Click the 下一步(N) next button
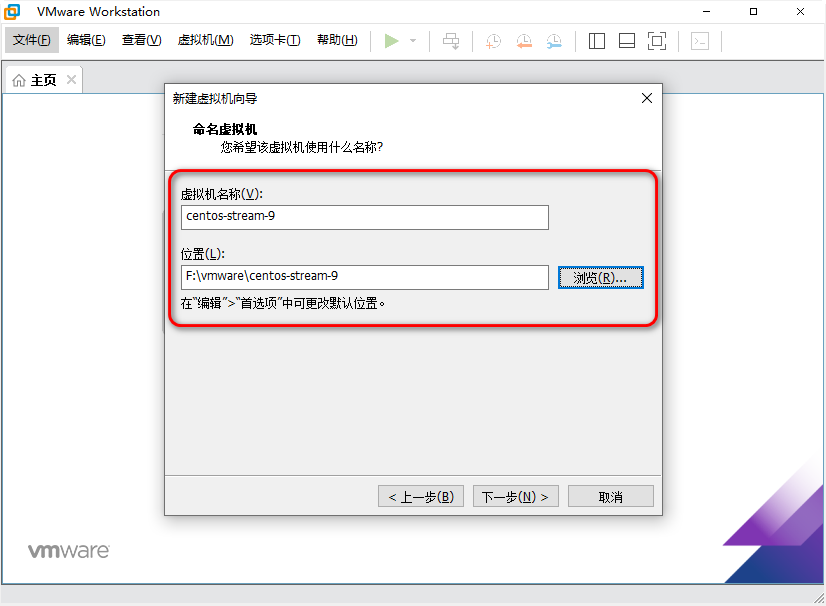This screenshot has height=606, width=826. pyautogui.click(x=516, y=496)
